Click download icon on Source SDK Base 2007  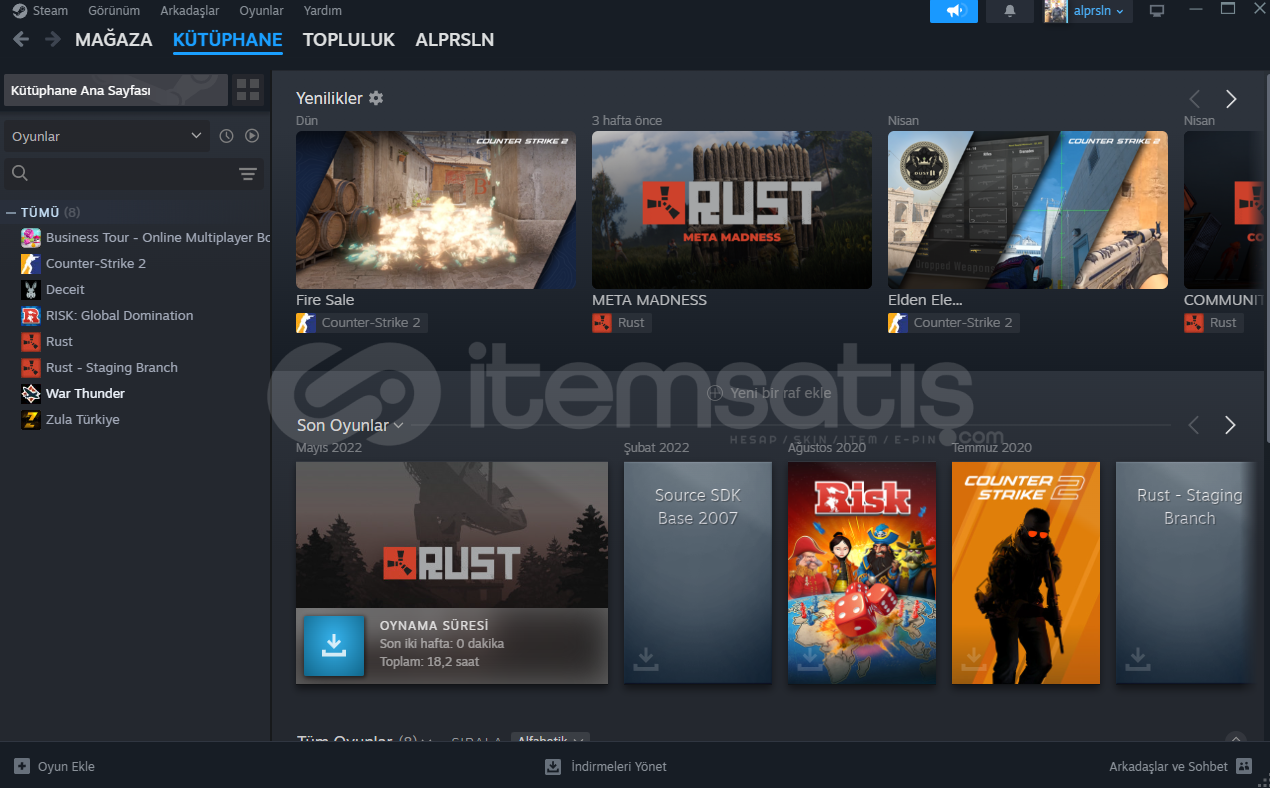(646, 659)
